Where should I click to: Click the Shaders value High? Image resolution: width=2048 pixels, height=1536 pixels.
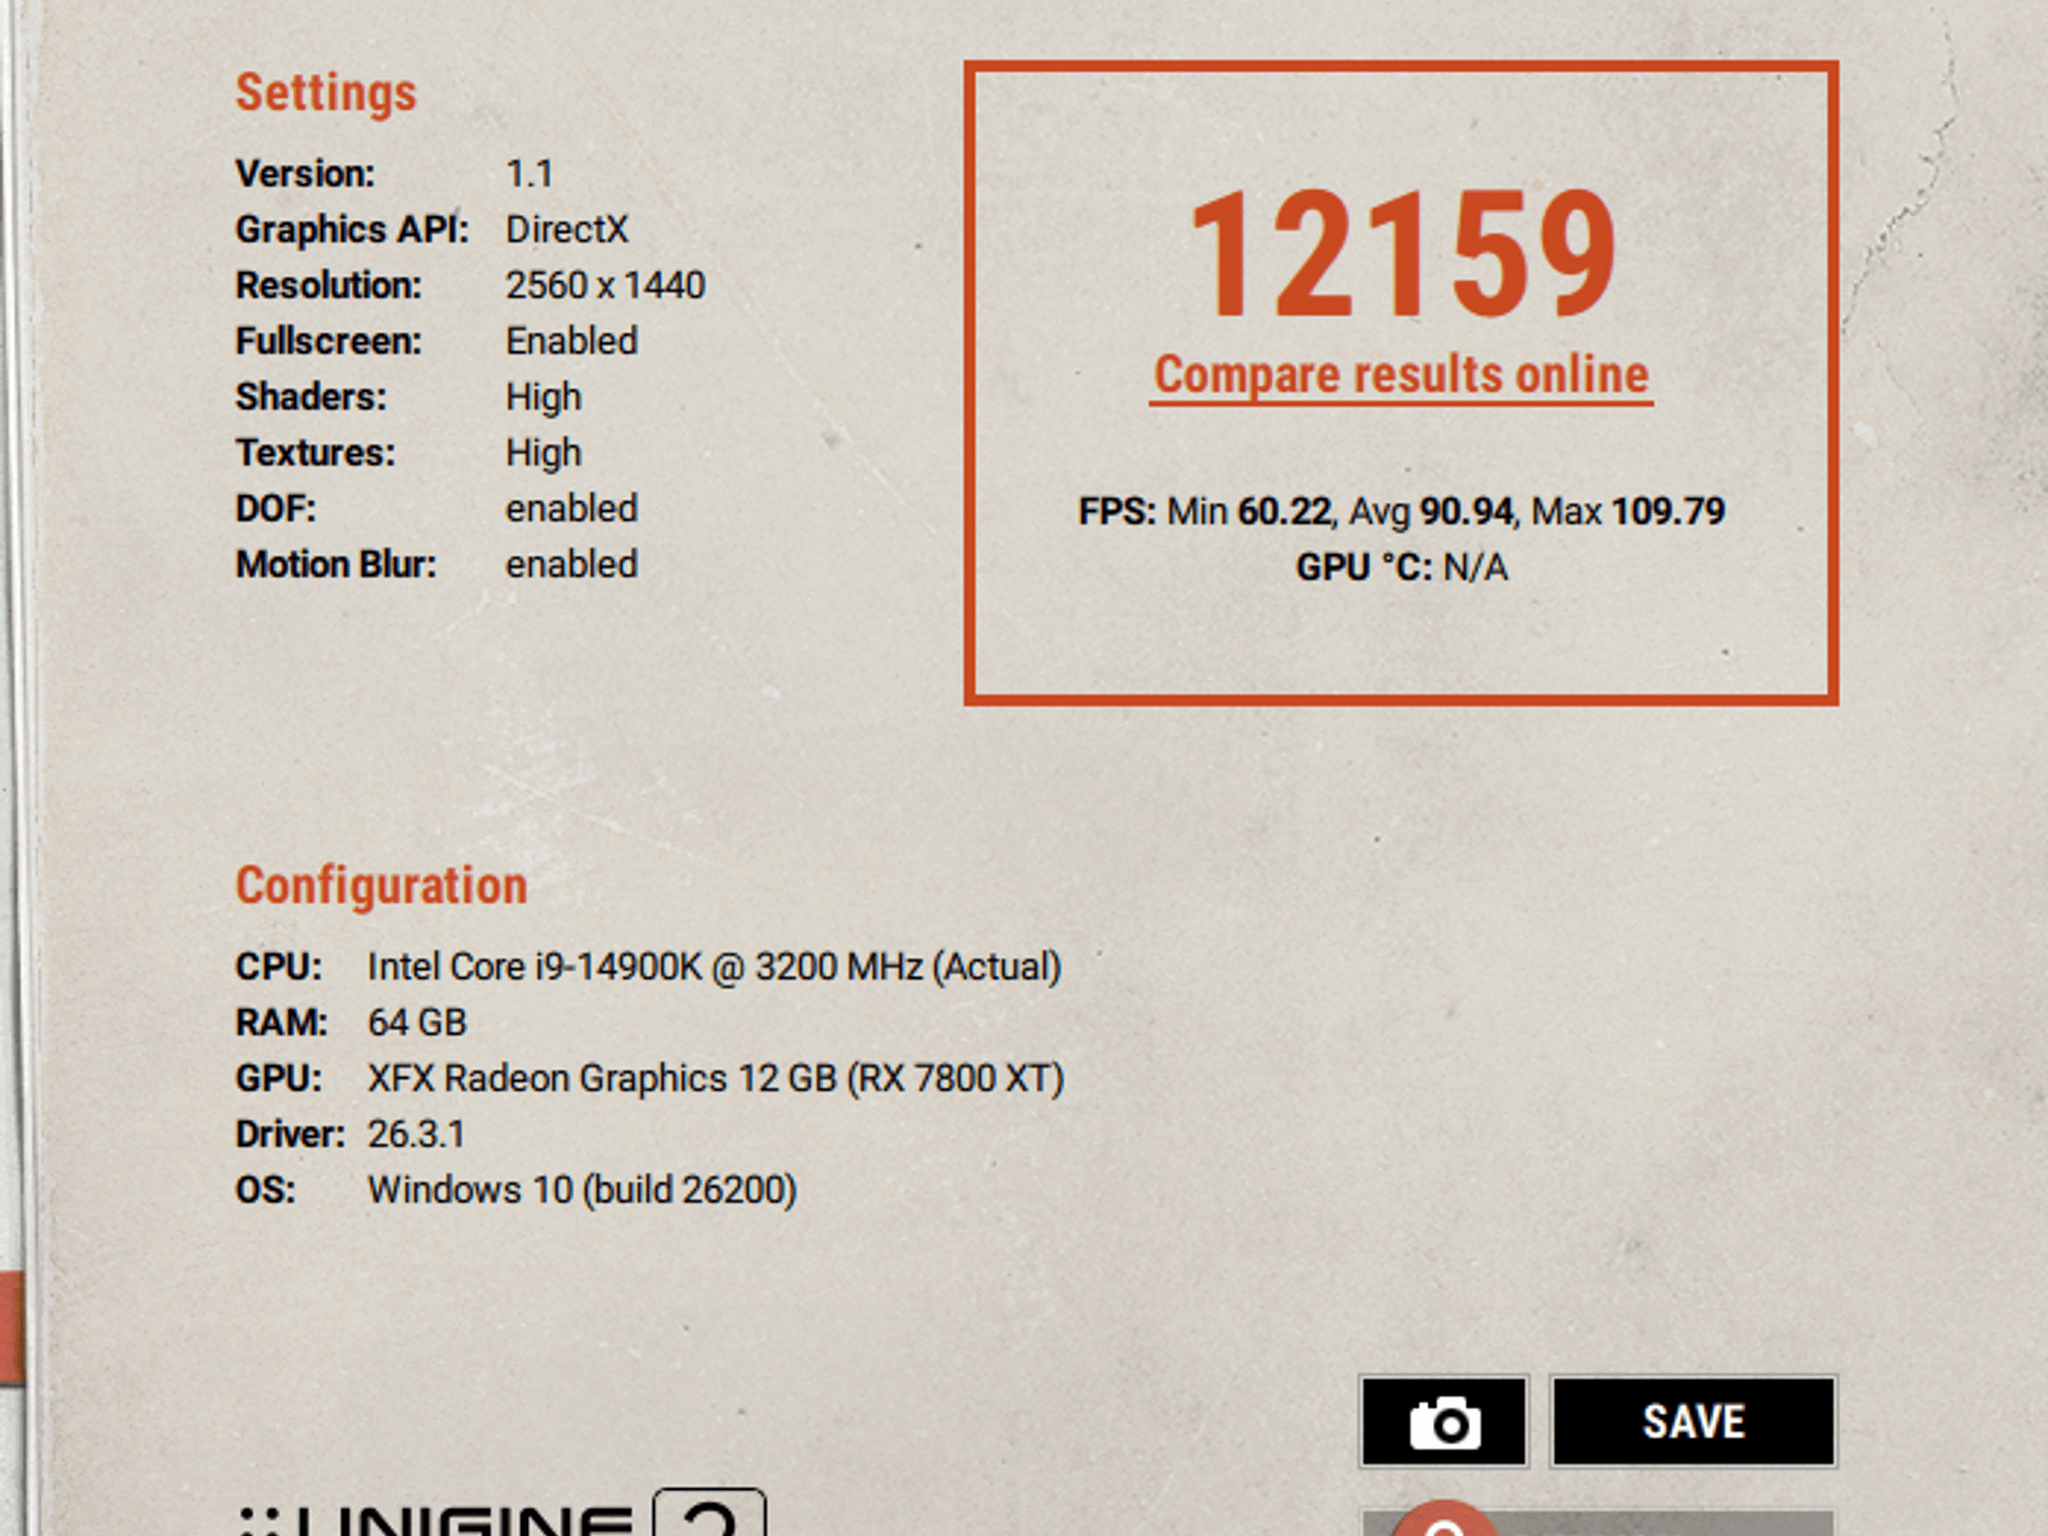[x=543, y=398]
